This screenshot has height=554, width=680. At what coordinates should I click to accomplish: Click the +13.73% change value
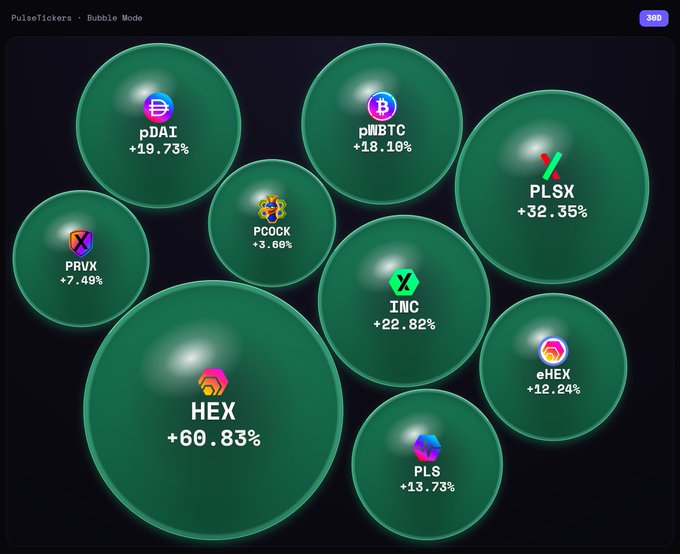click(427, 487)
